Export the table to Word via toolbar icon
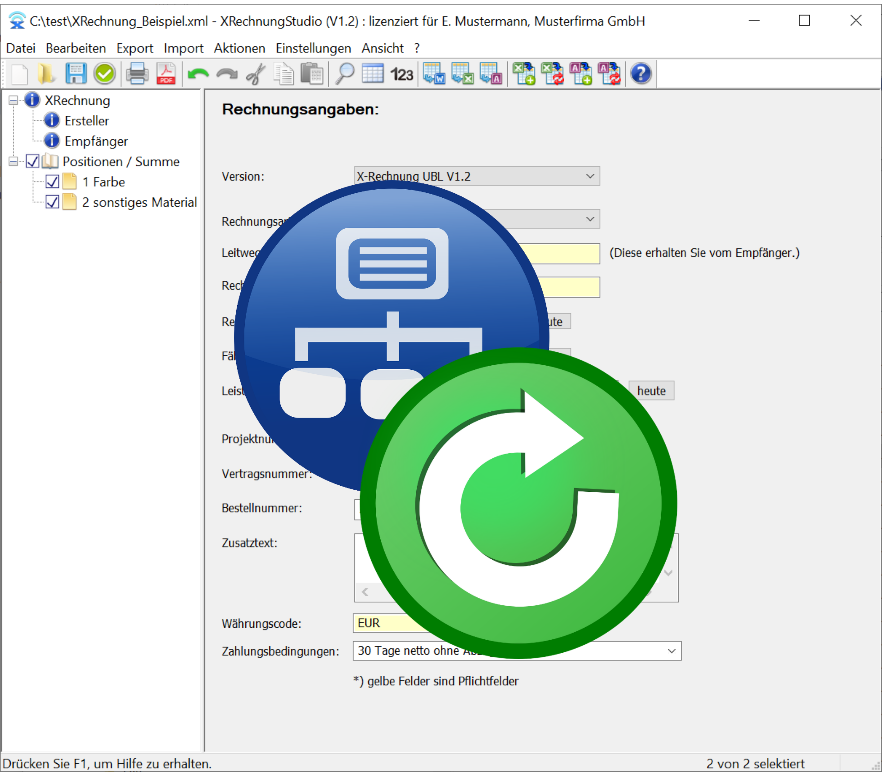 (434, 74)
